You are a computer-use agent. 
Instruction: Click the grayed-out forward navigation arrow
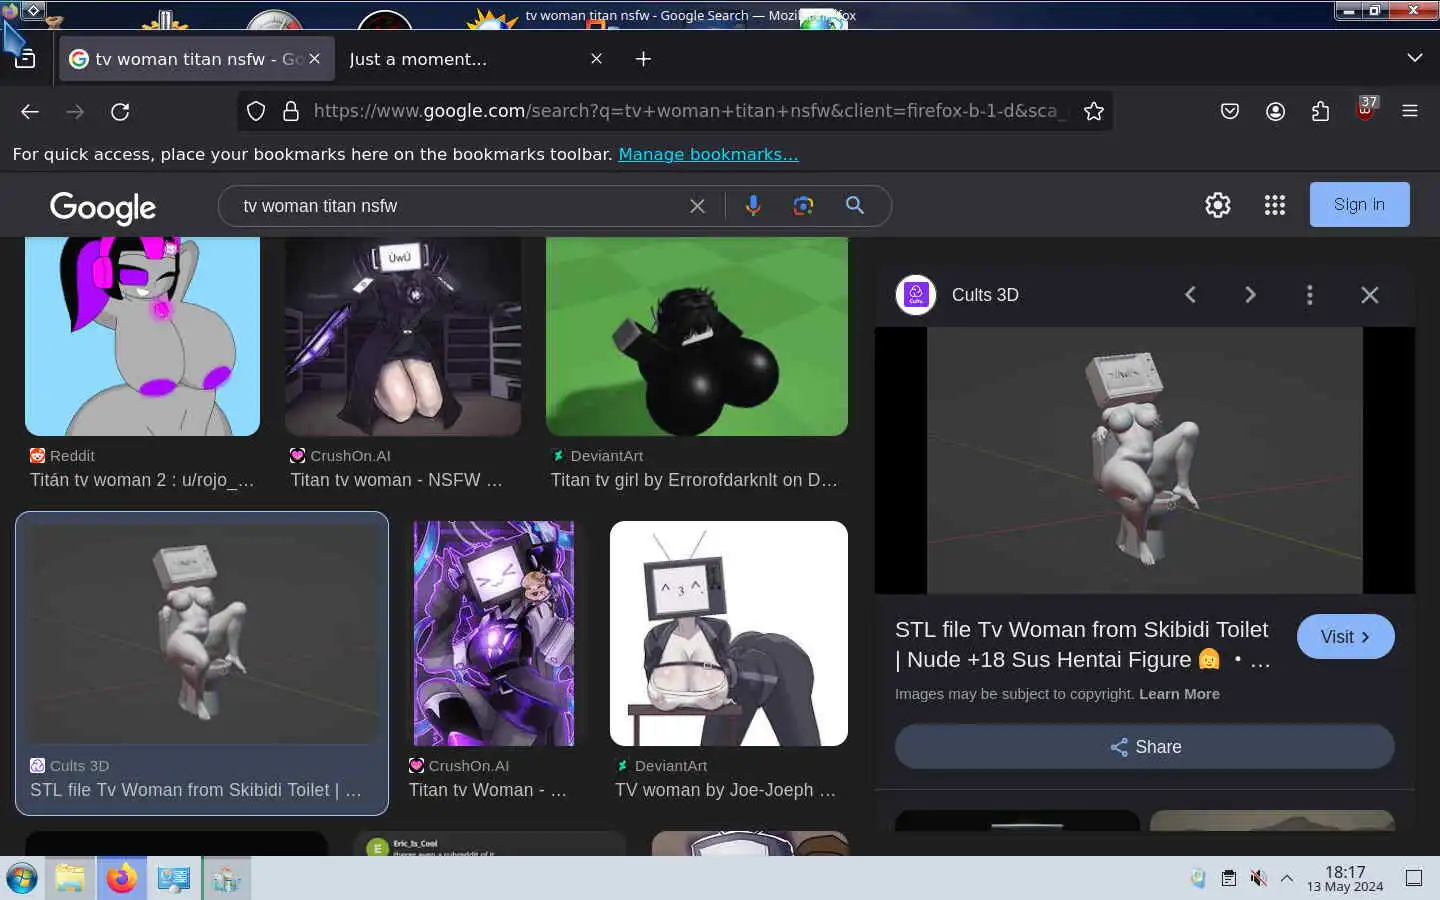coord(75,111)
